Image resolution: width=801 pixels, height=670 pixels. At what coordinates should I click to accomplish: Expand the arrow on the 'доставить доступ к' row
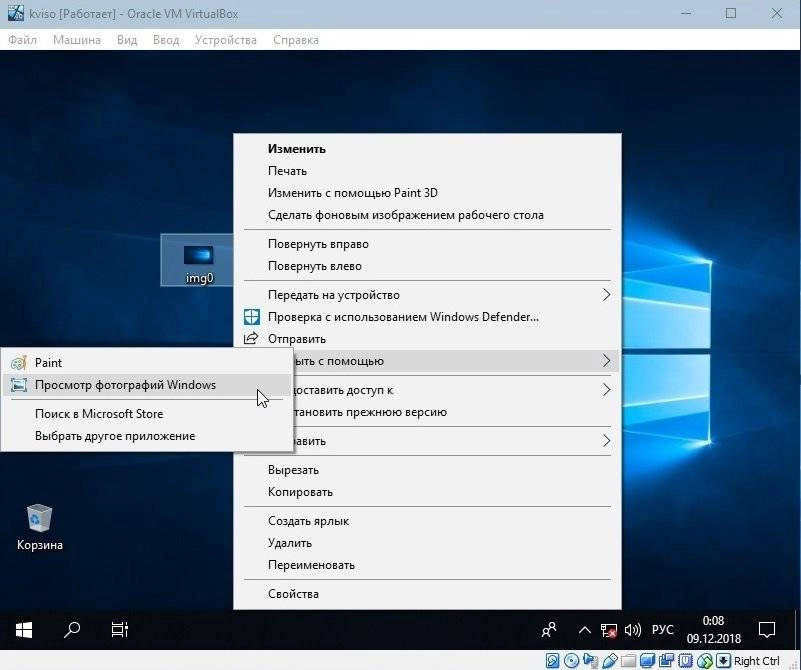606,390
